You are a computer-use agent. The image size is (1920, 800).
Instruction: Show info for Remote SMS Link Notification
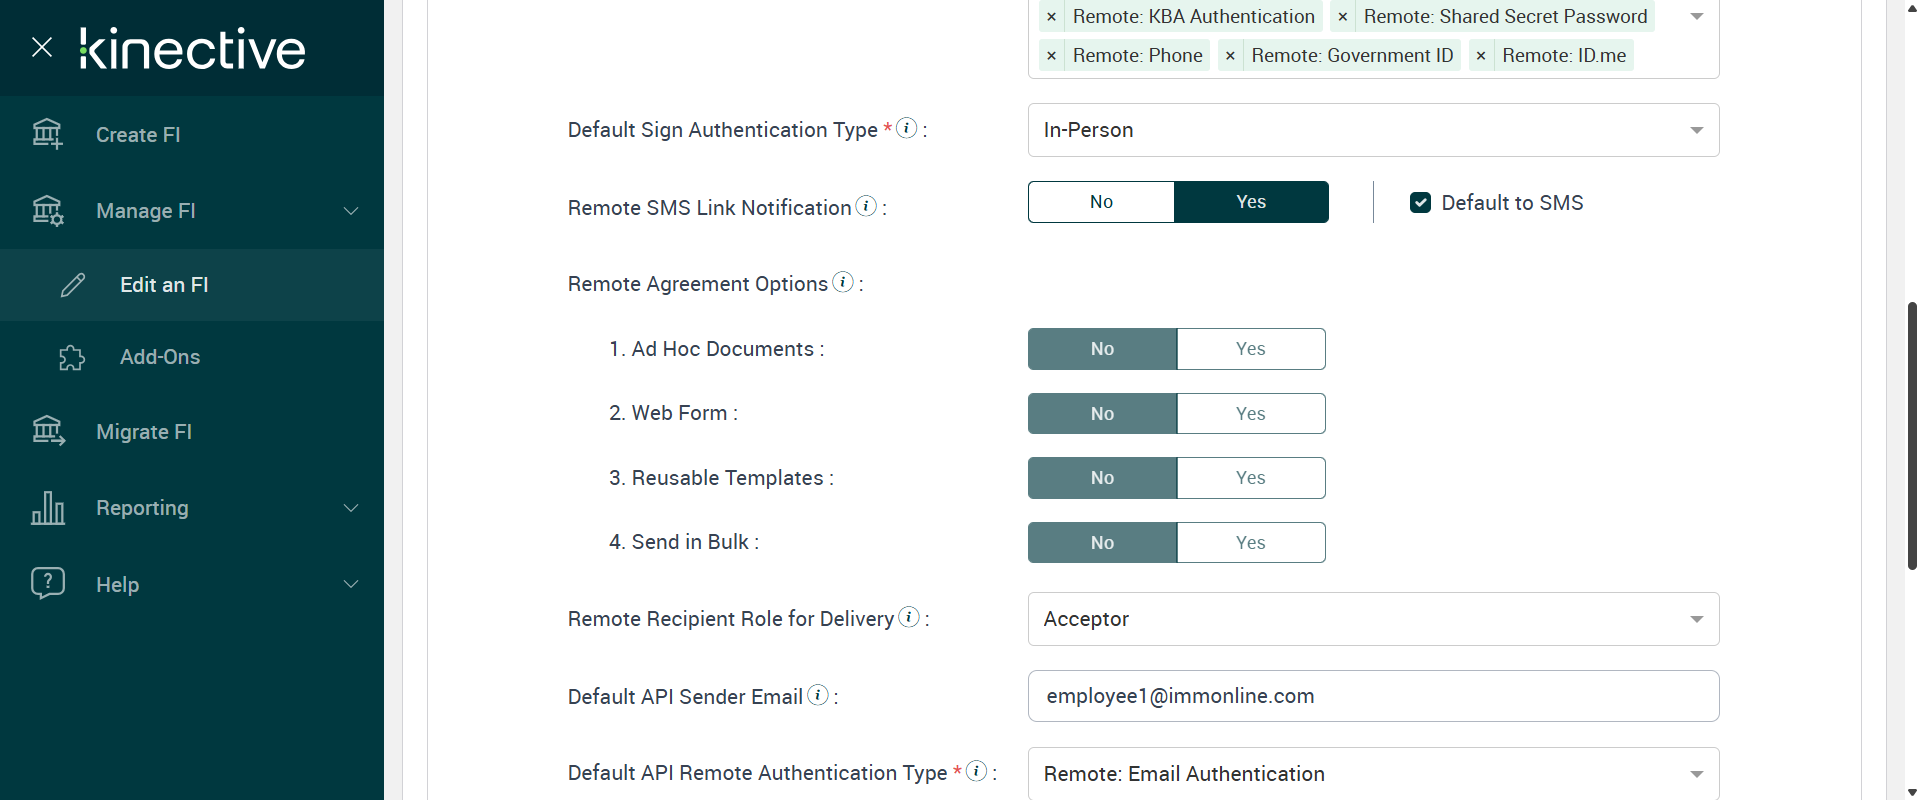866,206
